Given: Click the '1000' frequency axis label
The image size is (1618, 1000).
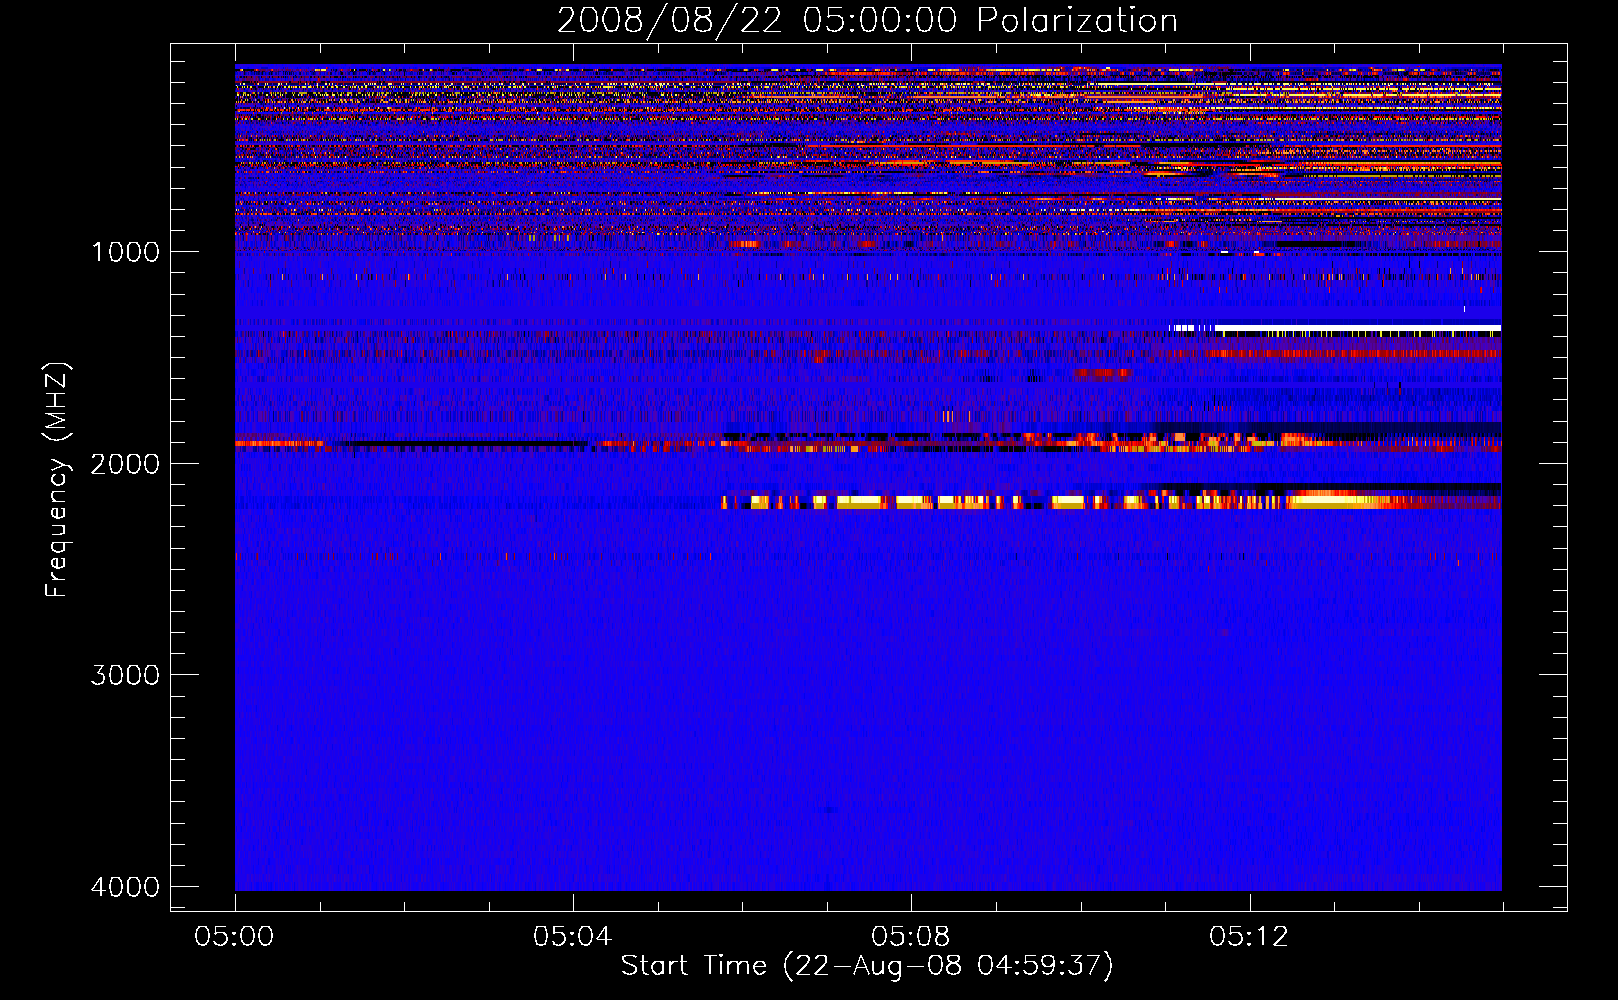Looking at the screenshot, I should (x=125, y=252).
